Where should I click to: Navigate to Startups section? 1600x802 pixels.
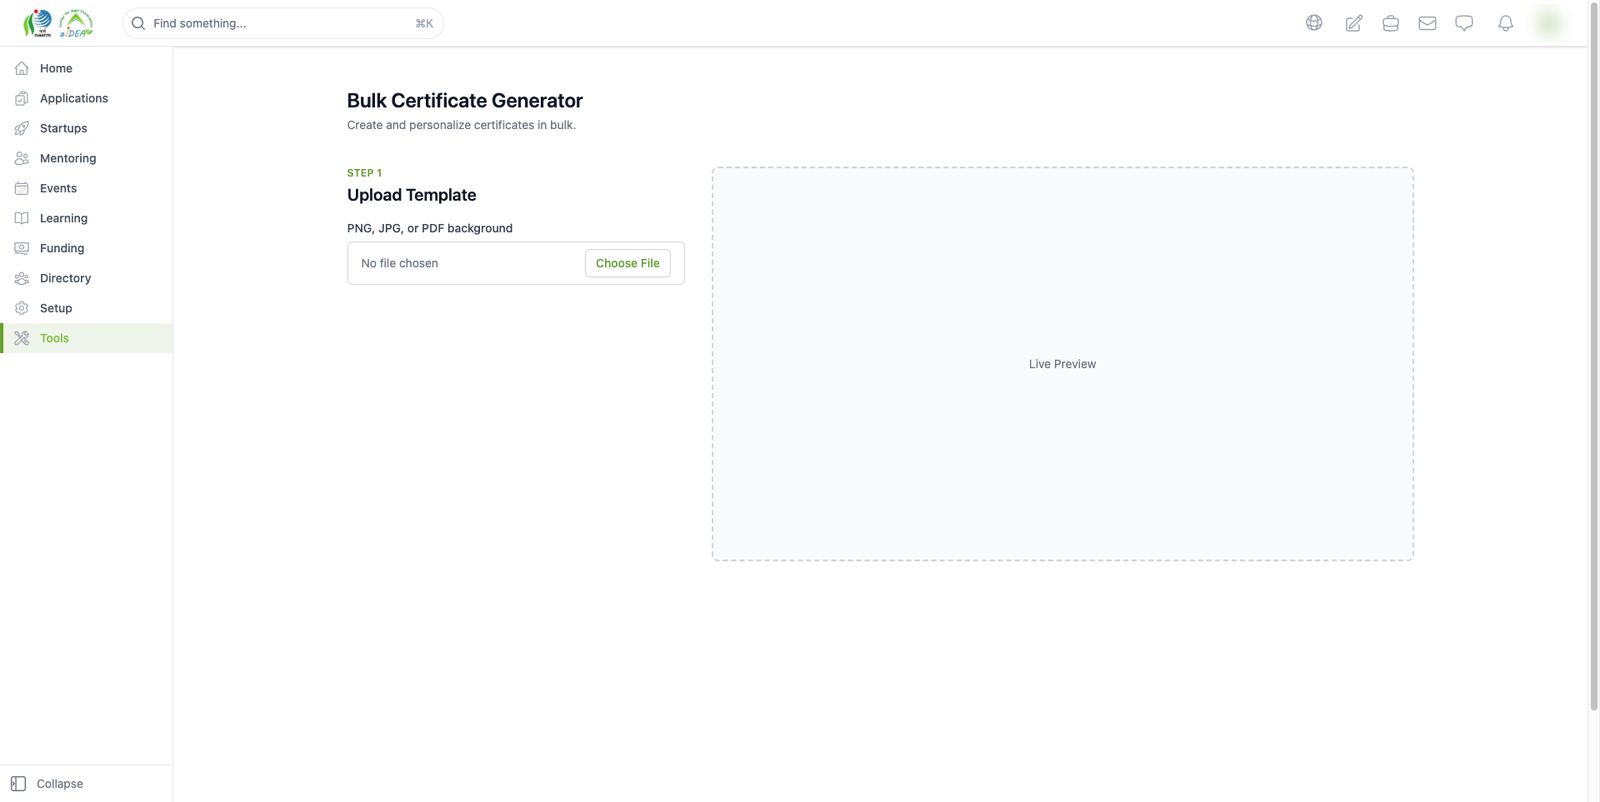[86, 128]
